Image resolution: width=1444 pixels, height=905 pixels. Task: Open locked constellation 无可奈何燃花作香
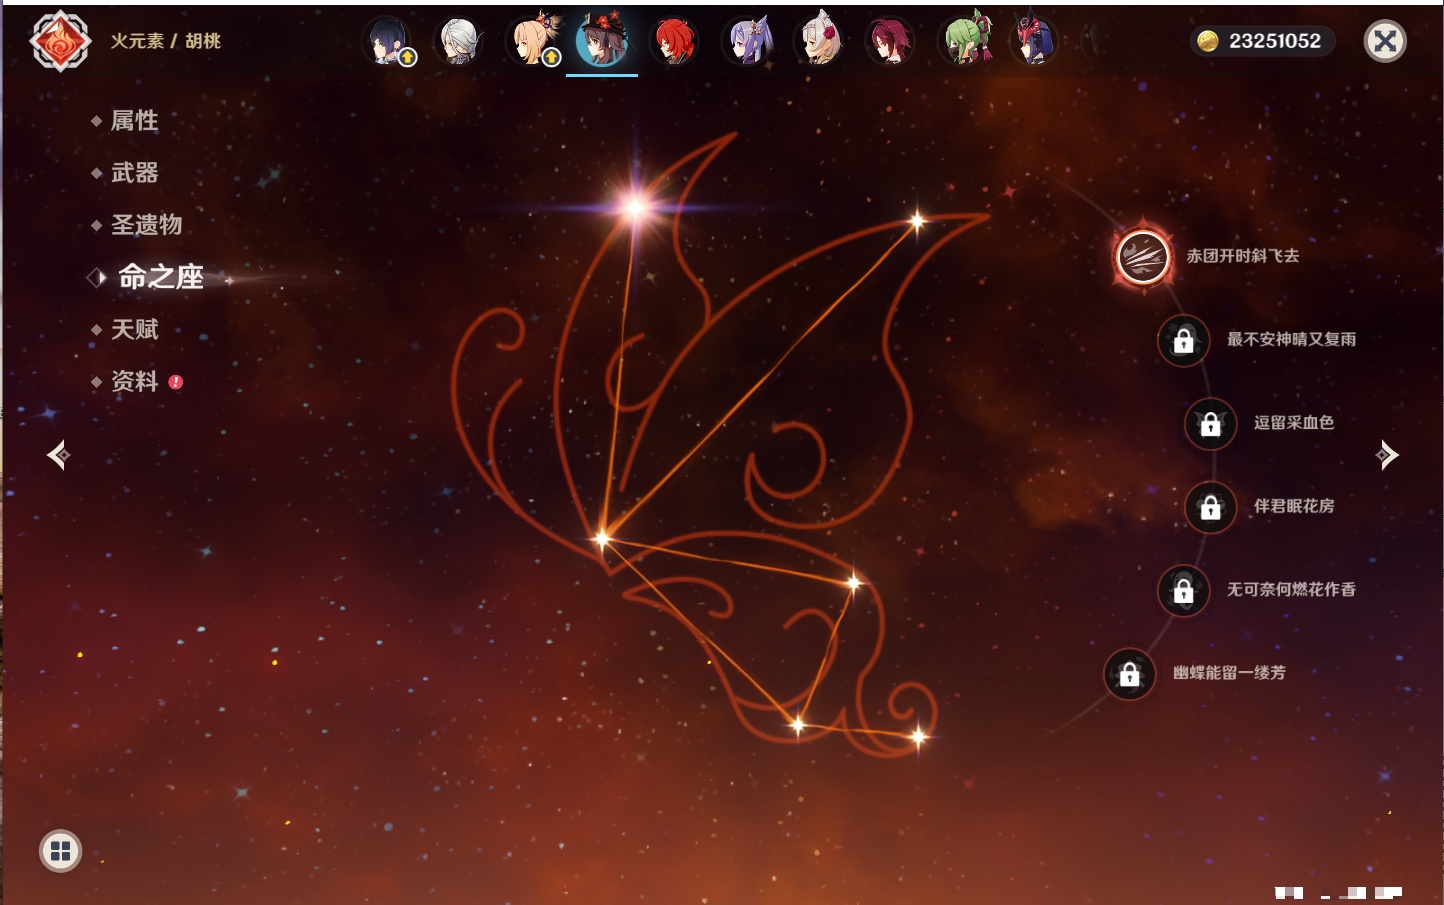point(1183,590)
